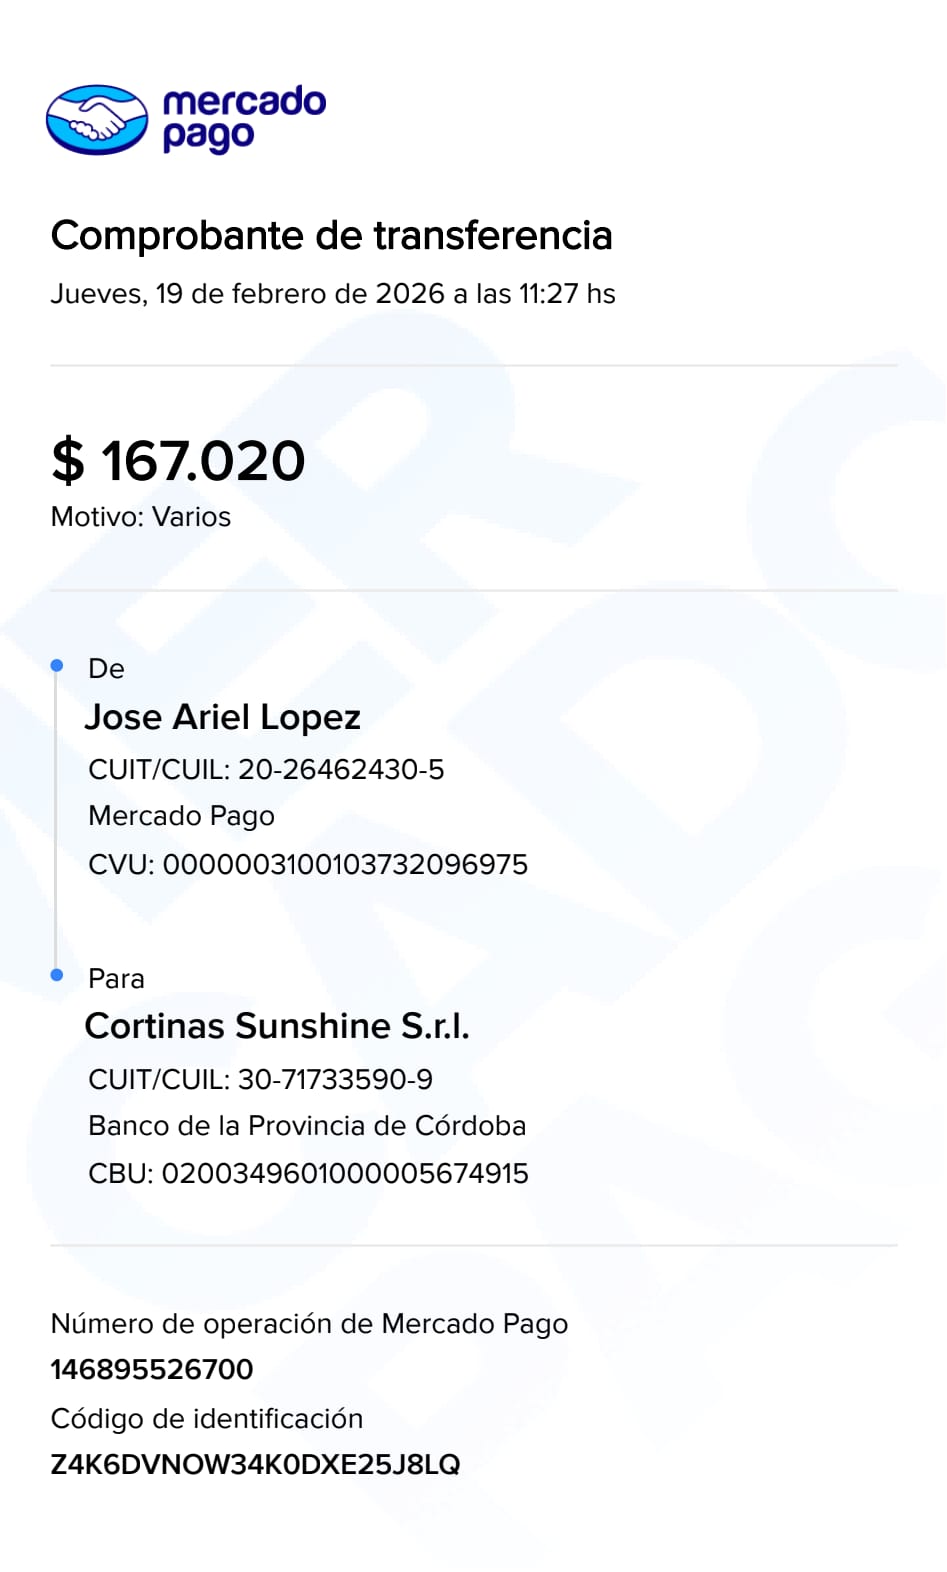Viewport: 947px width, 1572px height.
Task: Click the recipient name Cortinas Sunshine S.r.l.
Action: click(277, 1026)
